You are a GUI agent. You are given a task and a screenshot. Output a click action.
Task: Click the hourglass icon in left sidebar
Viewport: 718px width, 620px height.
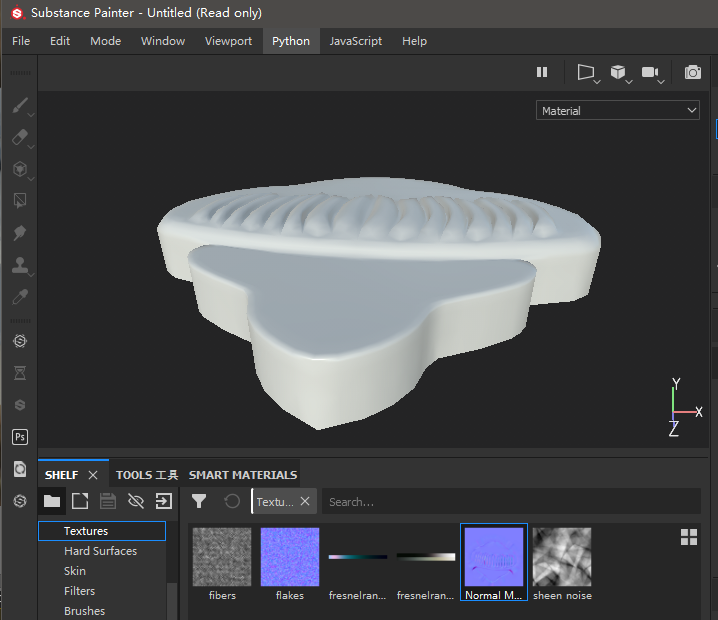20,373
